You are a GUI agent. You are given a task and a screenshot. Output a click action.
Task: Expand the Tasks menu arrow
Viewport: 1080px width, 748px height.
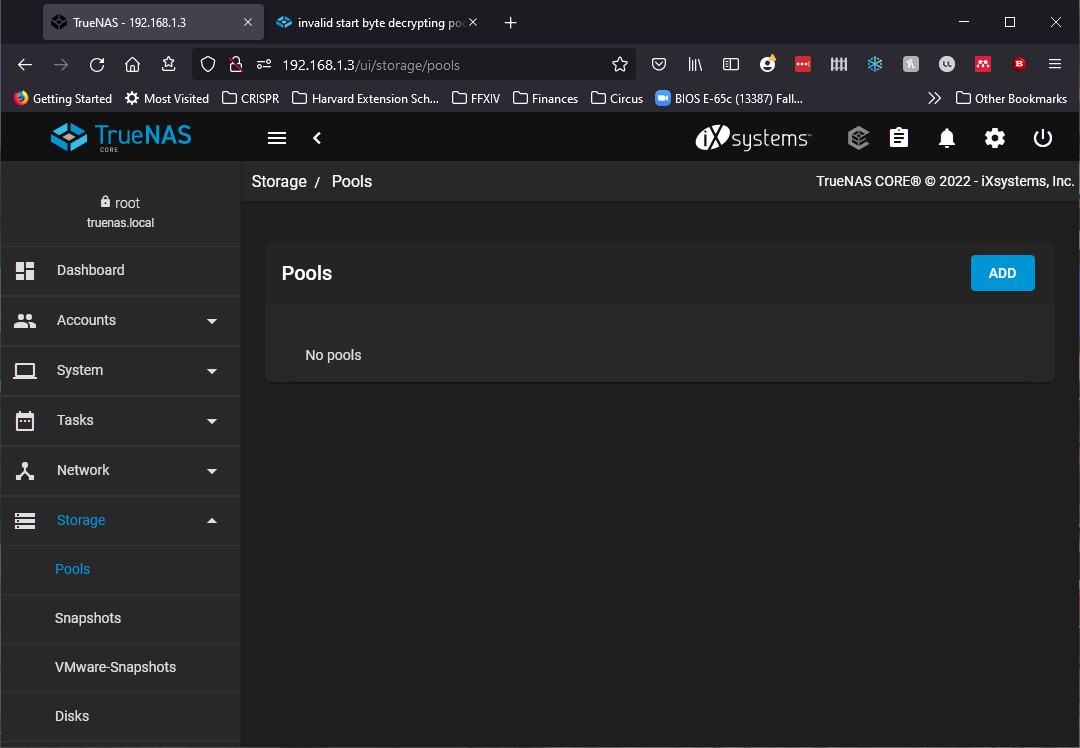212,421
